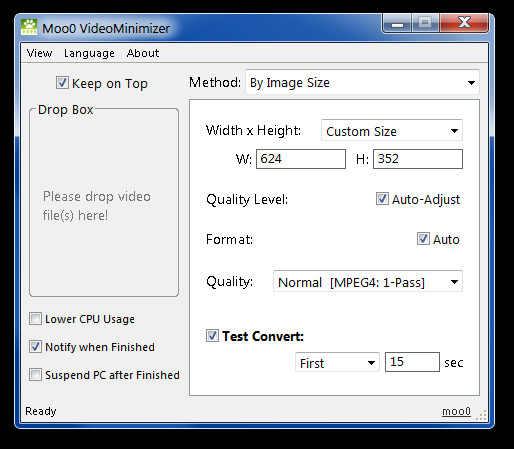Image resolution: width=514 pixels, height=449 pixels.
Task: Click the Quality Level label
Action: [x=247, y=200]
